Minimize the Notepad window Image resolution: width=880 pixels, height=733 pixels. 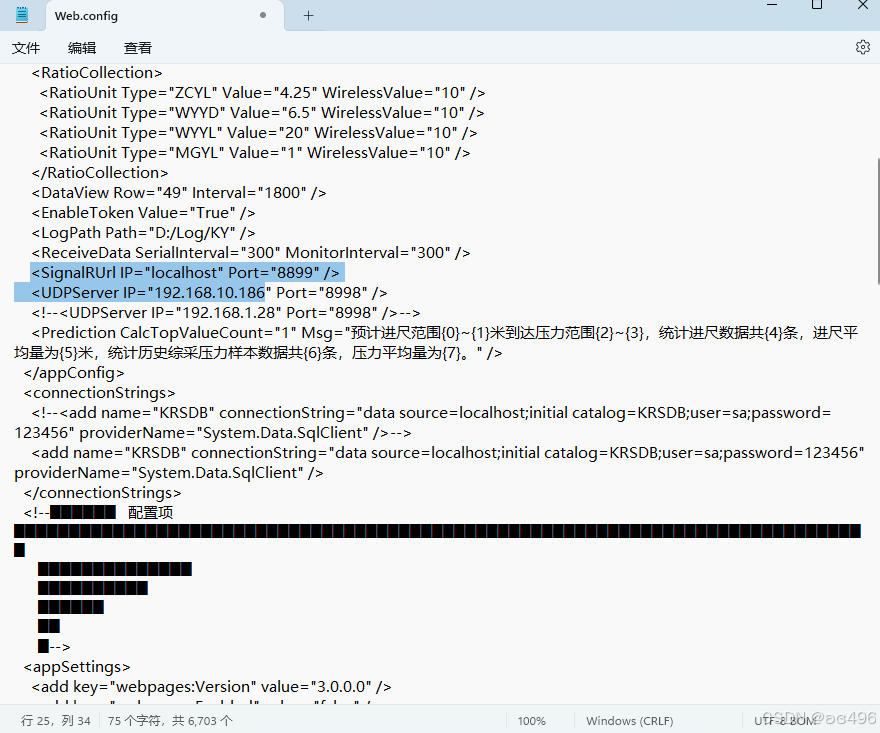point(772,5)
